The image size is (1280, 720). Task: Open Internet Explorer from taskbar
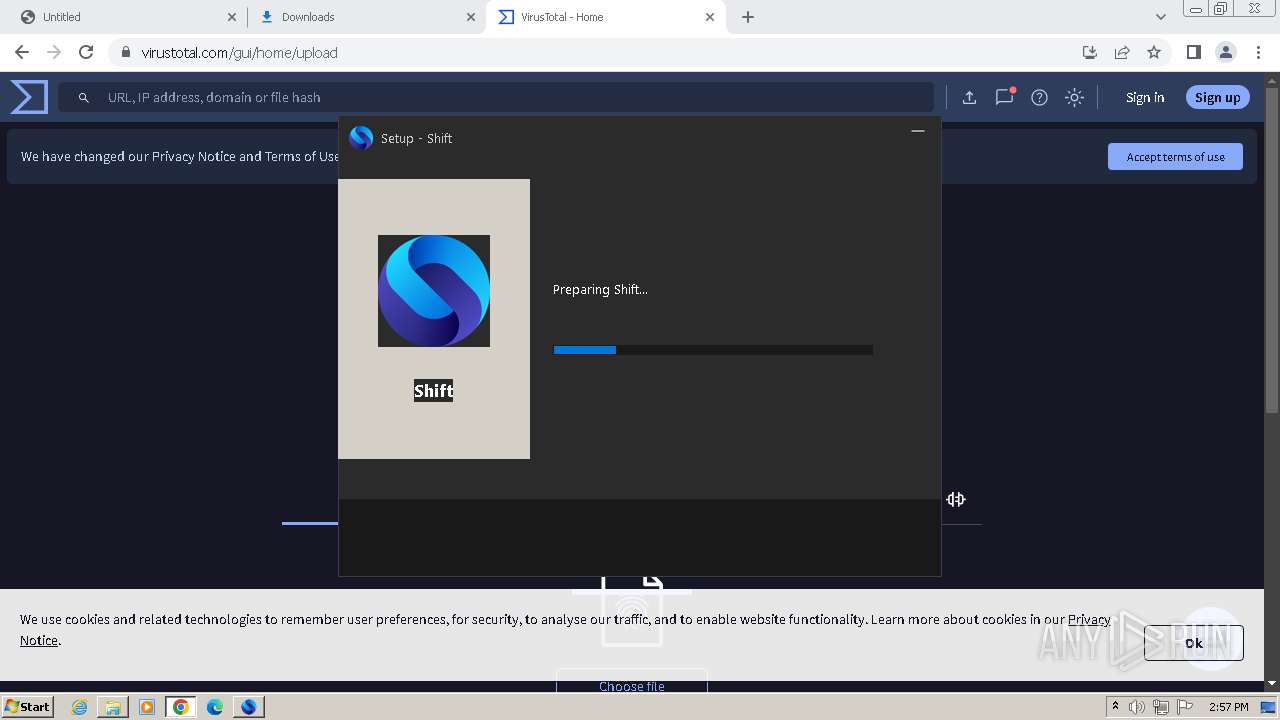coord(79,707)
